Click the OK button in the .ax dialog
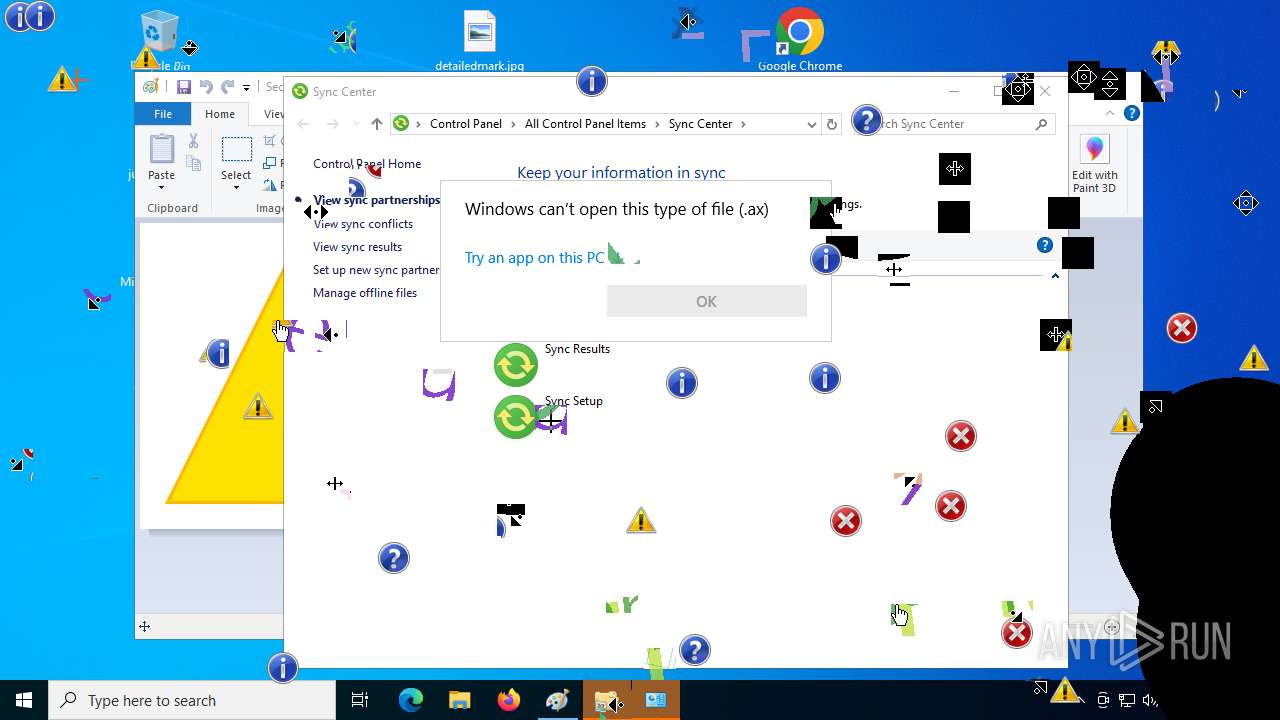This screenshot has width=1280, height=720. coord(706,301)
